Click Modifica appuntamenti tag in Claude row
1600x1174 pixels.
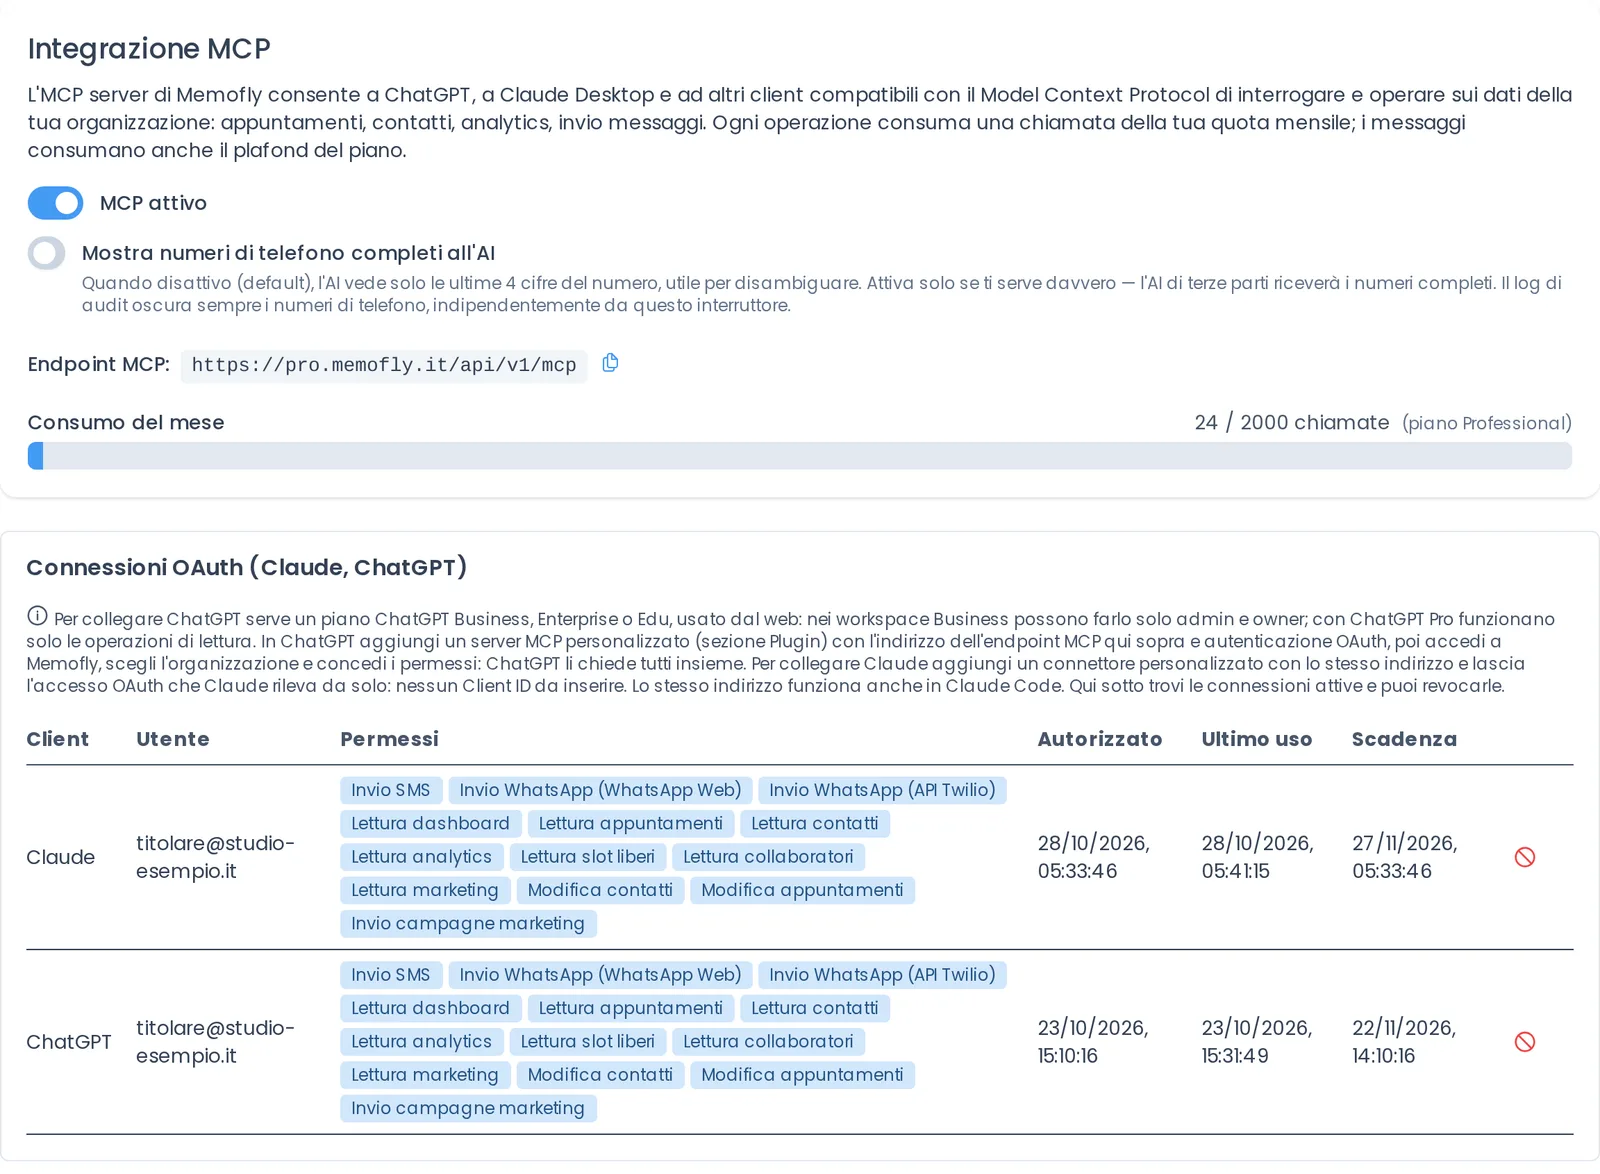pyautogui.click(x=802, y=890)
